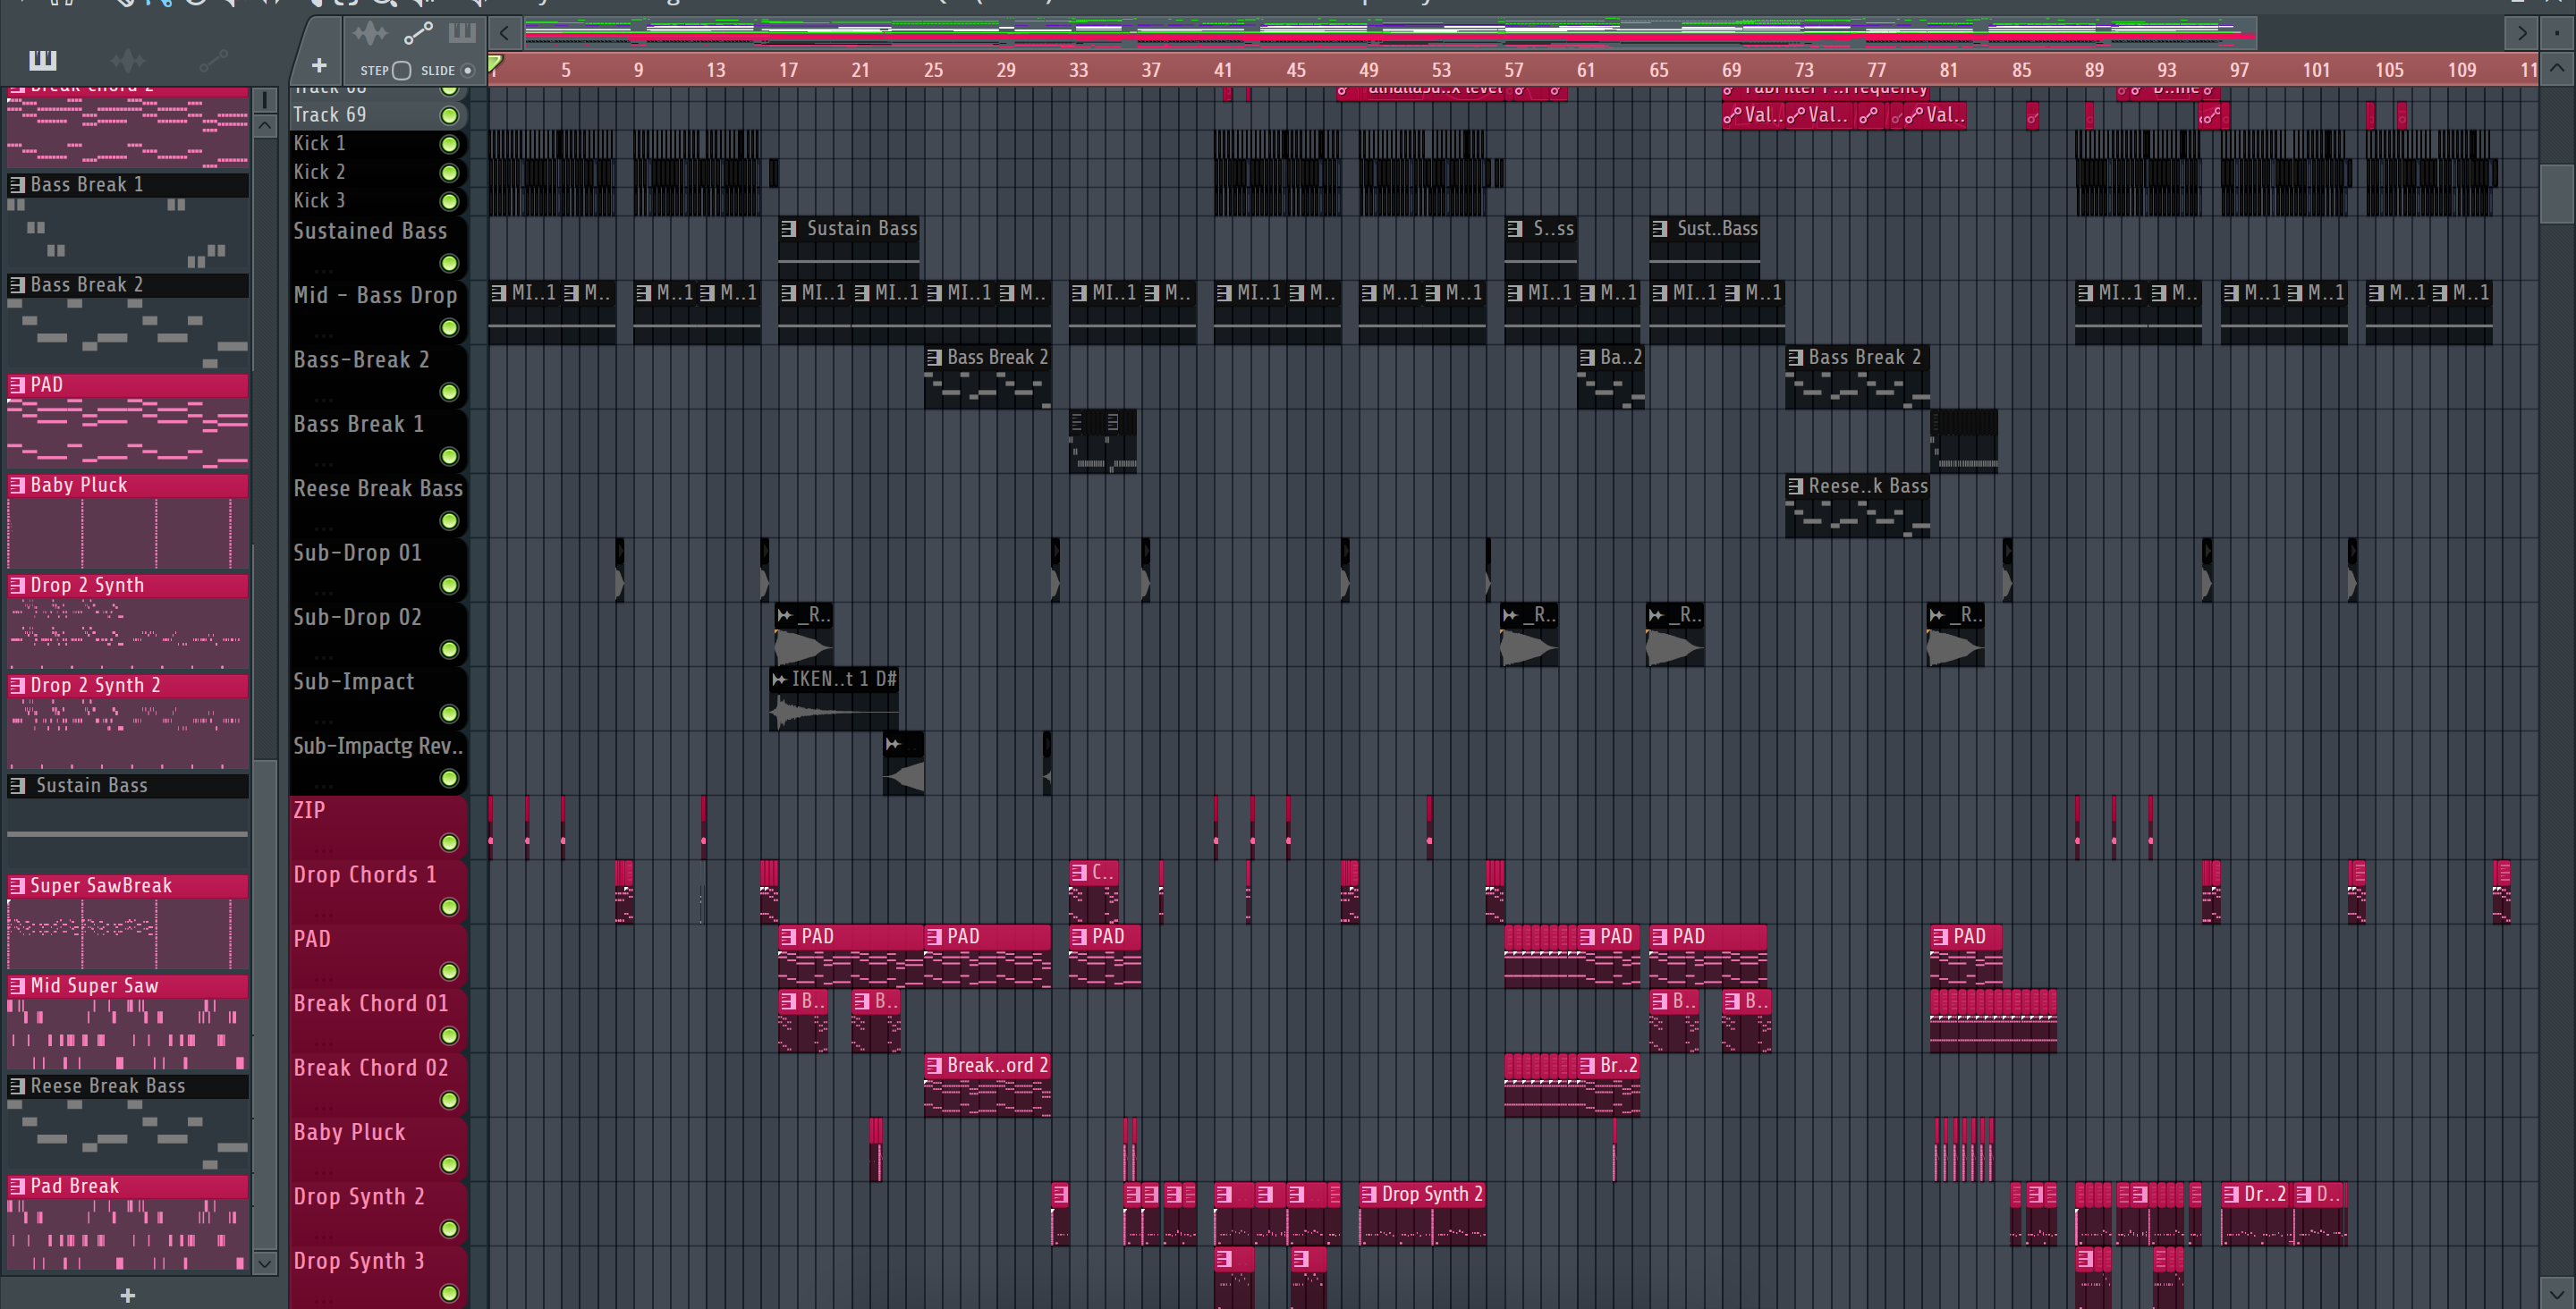Mute the ZIP track
Image resolution: width=2576 pixels, height=1309 pixels.
click(450, 843)
